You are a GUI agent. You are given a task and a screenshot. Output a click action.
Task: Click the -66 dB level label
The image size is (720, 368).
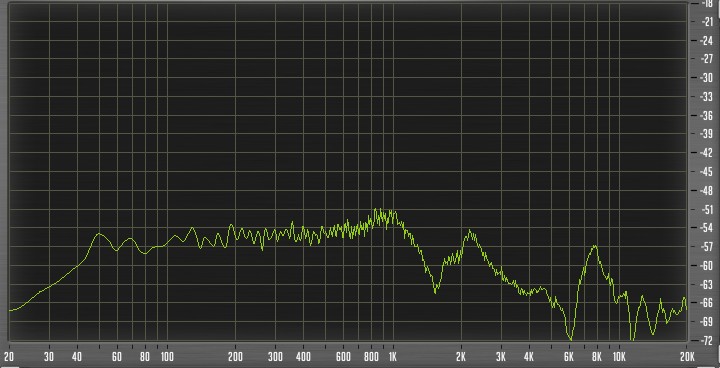point(707,303)
